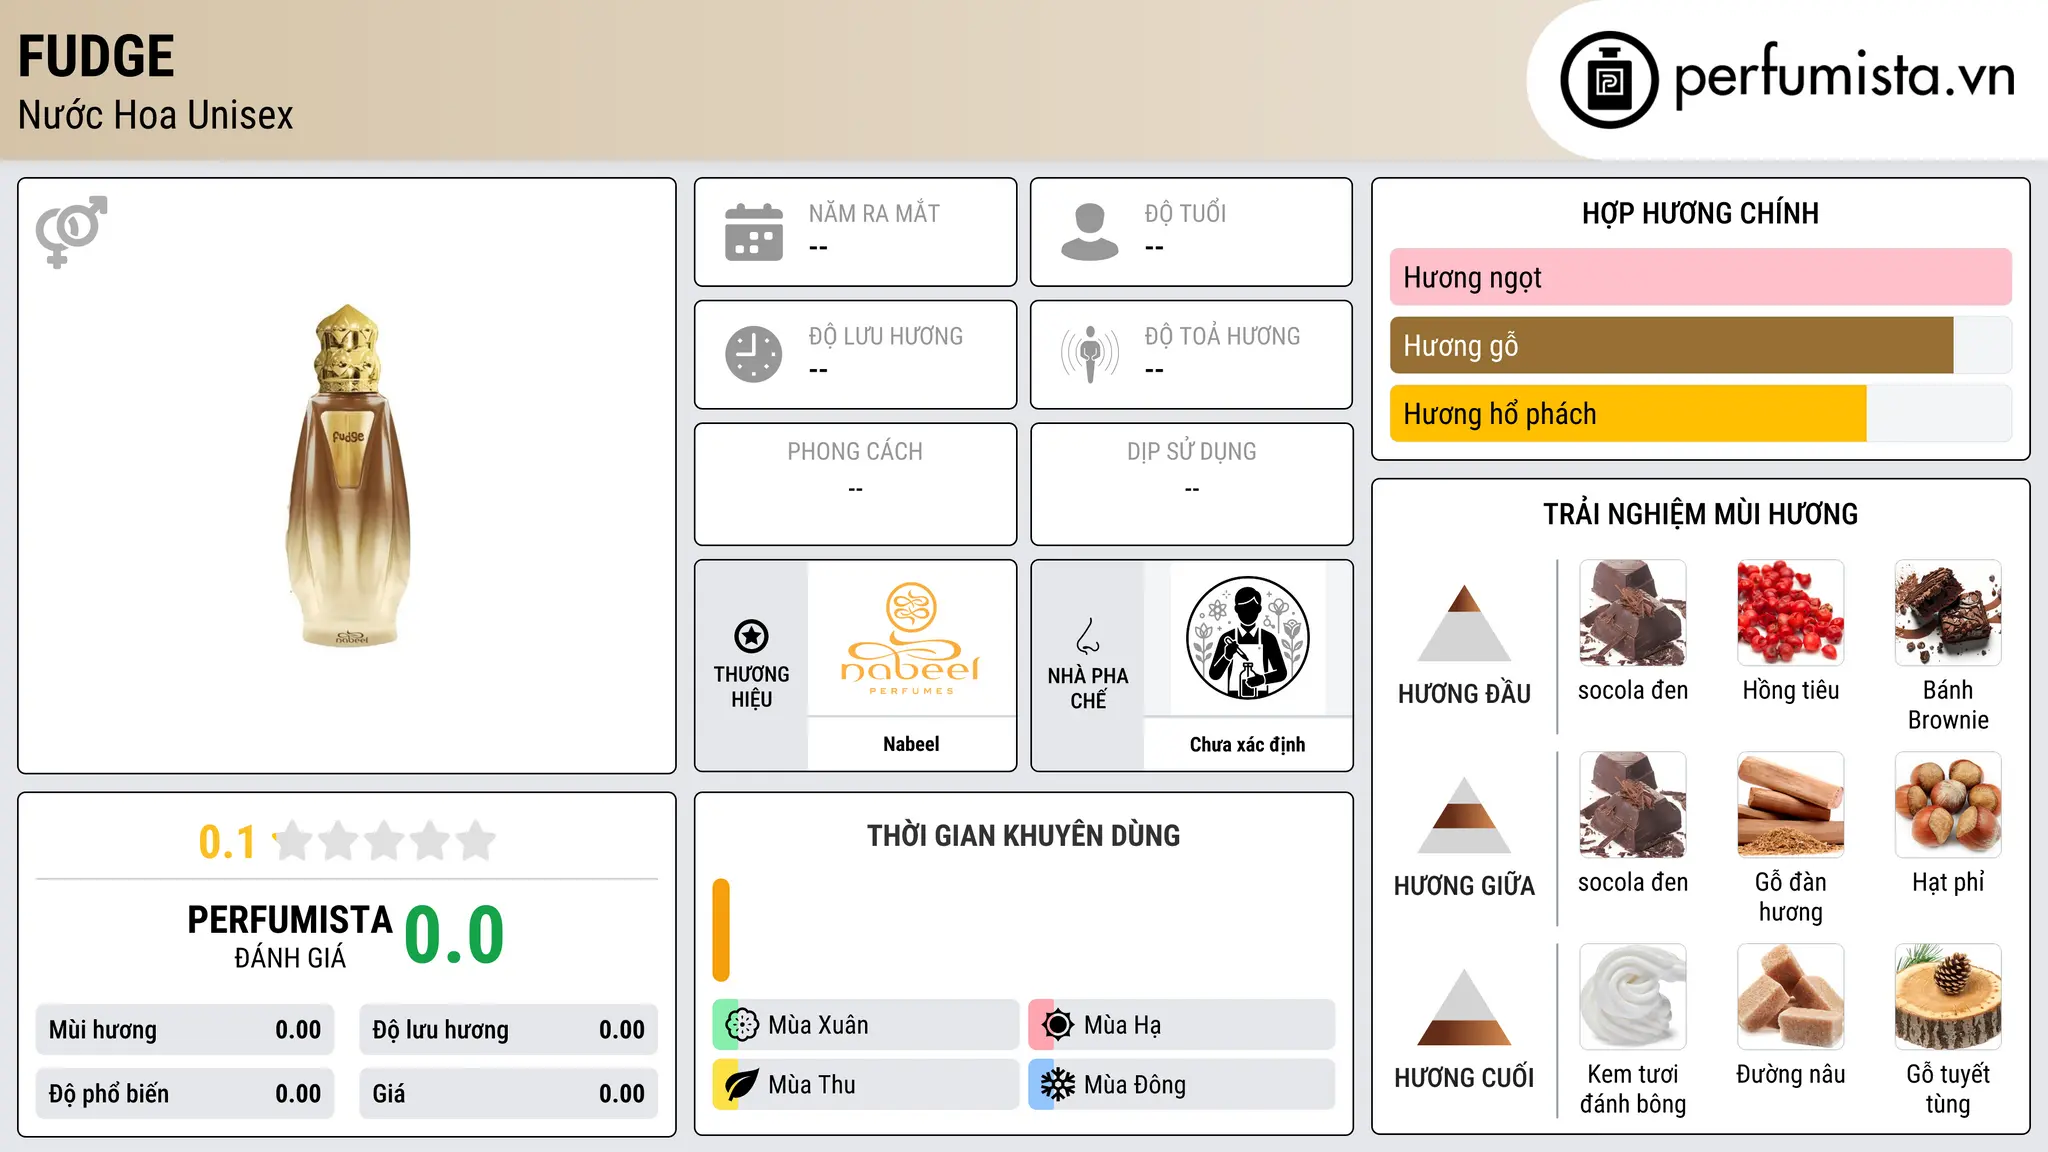Image resolution: width=2048 pixels, height=1152 pixels.
Task: Click the calendar icon for Năm ra mắt
Action: 754,232
